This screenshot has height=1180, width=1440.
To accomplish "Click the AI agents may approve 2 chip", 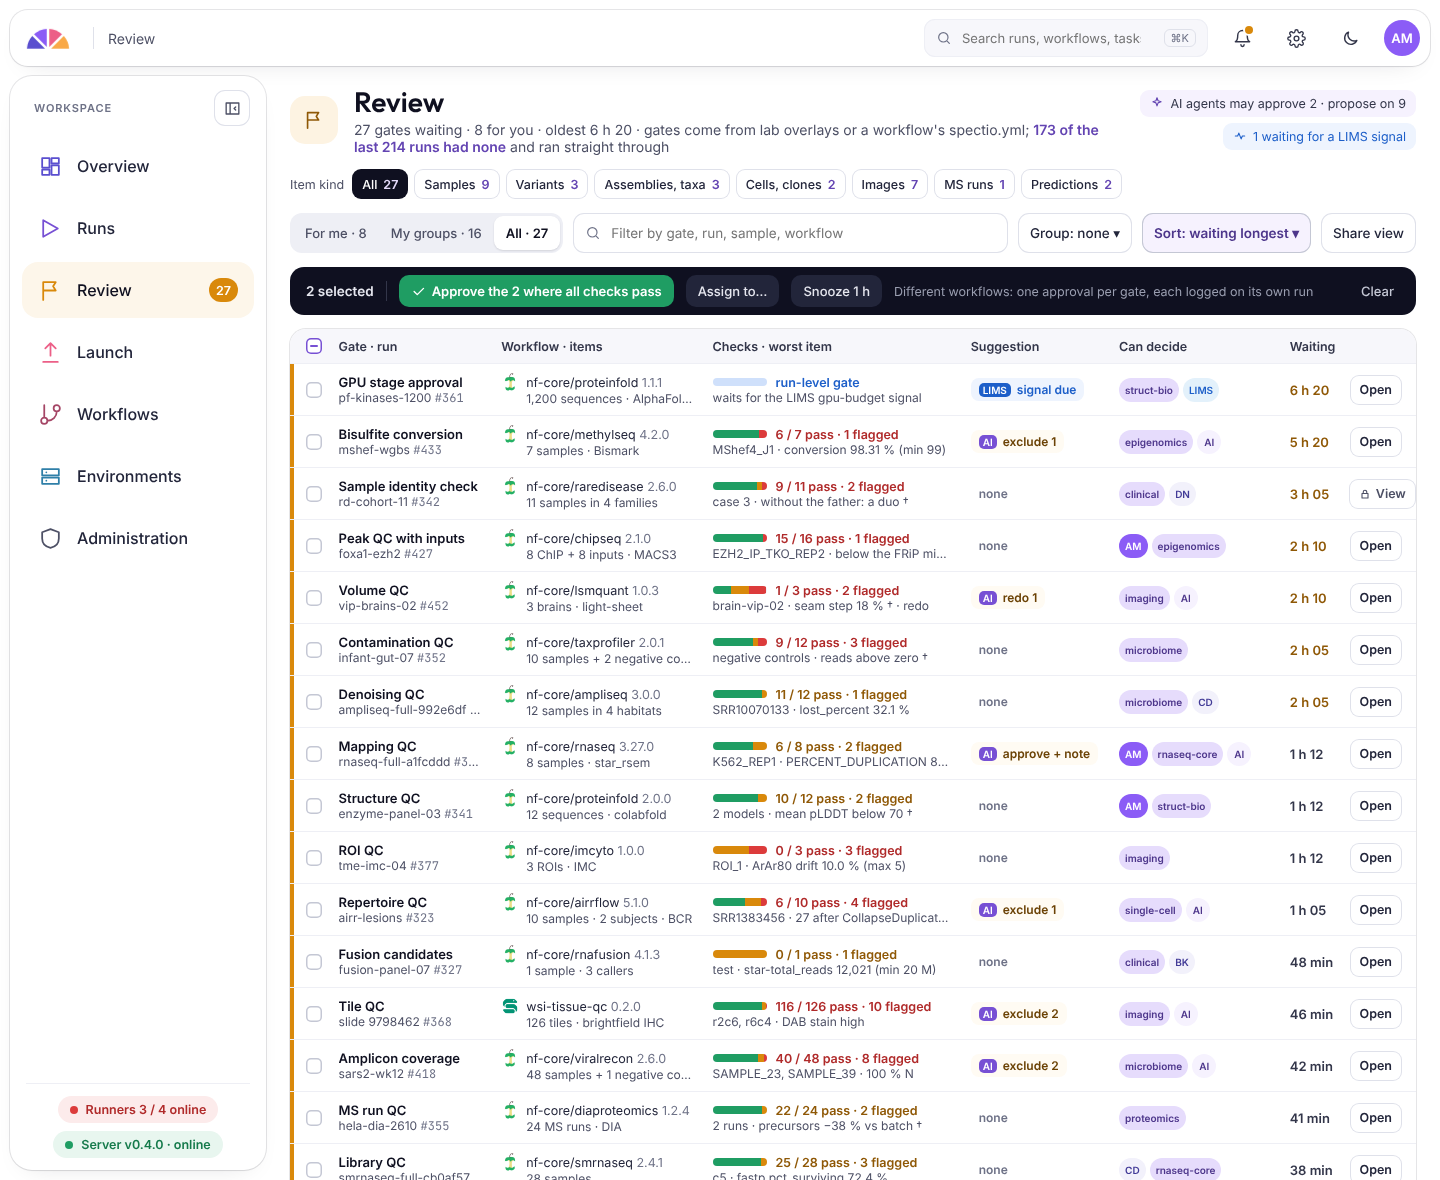I will tap(1278, 103).
